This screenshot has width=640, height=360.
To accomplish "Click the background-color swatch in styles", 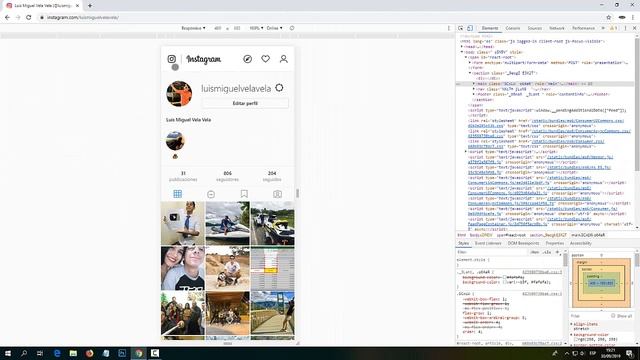I will click(x=505, y=282).
